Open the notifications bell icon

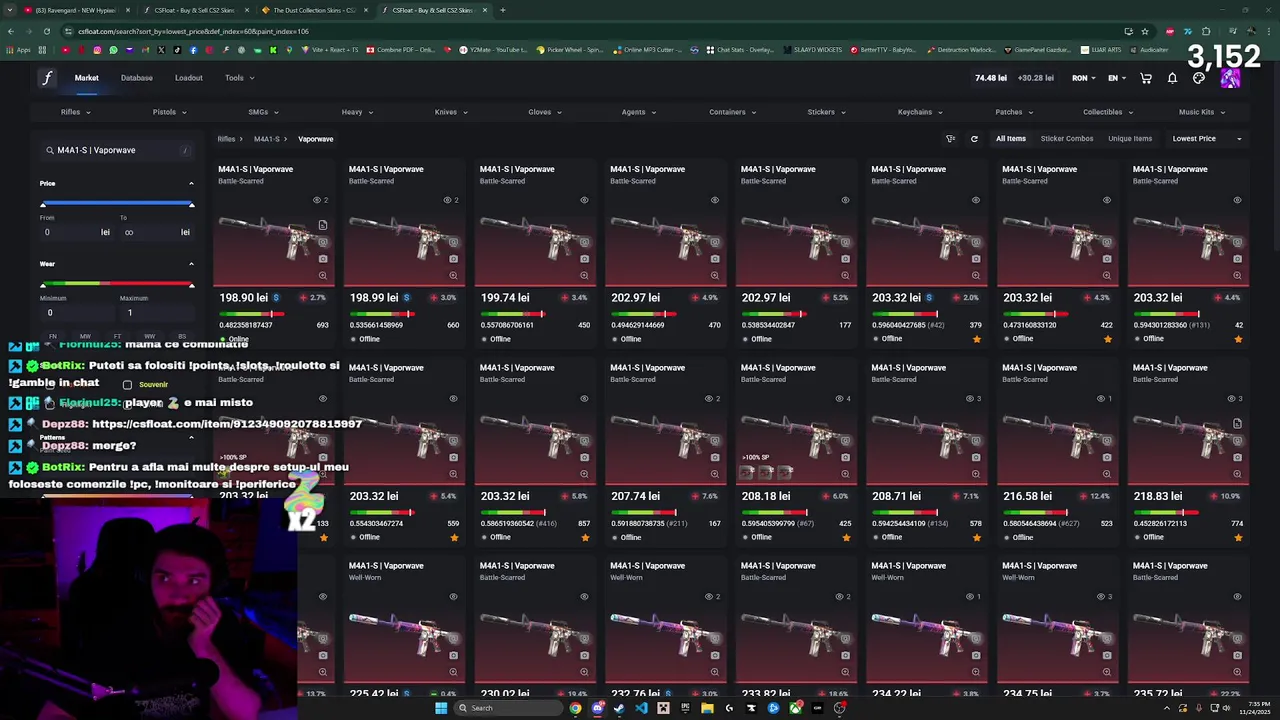(x=1172, y=78)
